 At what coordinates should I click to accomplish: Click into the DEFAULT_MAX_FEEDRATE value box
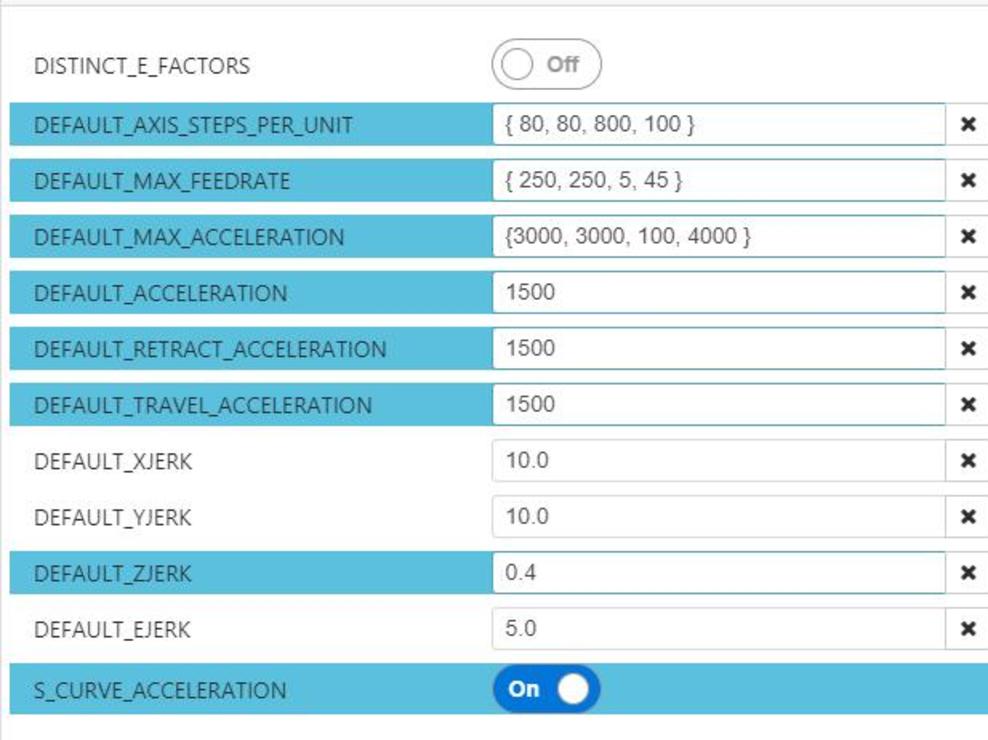[x=718, y=181]
